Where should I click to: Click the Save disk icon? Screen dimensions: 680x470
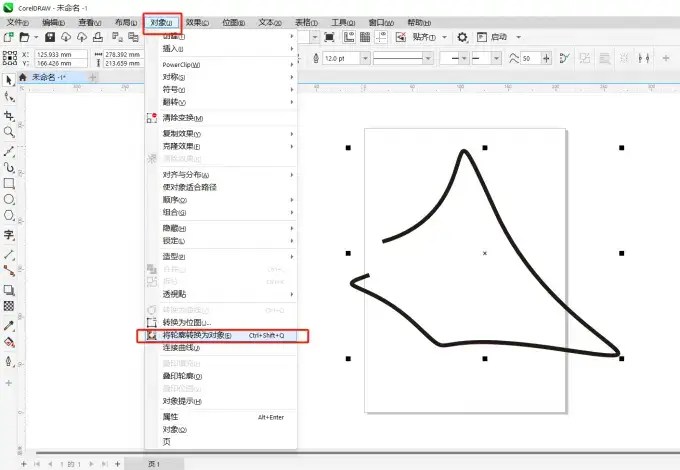tap(50, 37)
